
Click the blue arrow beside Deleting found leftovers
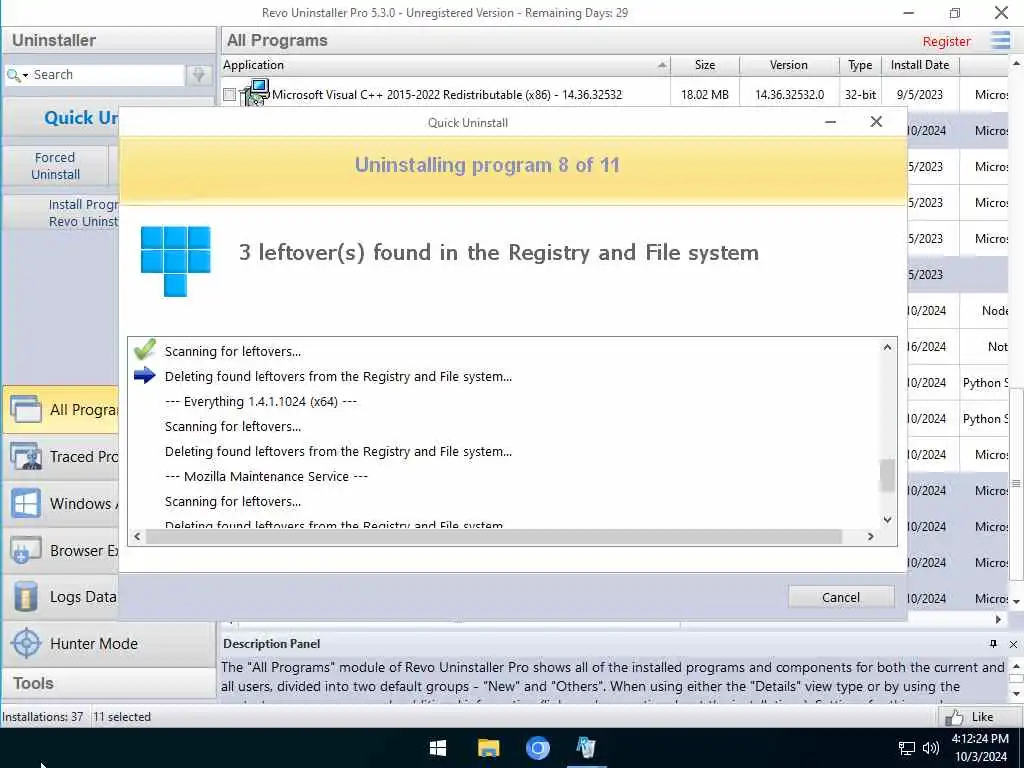144,376
